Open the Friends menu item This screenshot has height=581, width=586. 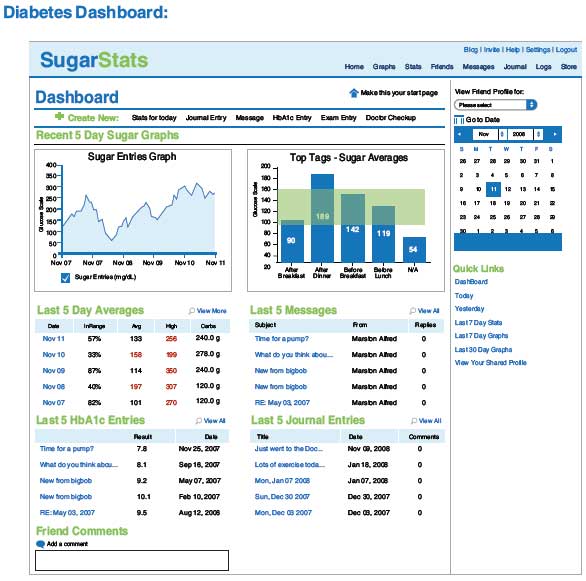(442, 67)
